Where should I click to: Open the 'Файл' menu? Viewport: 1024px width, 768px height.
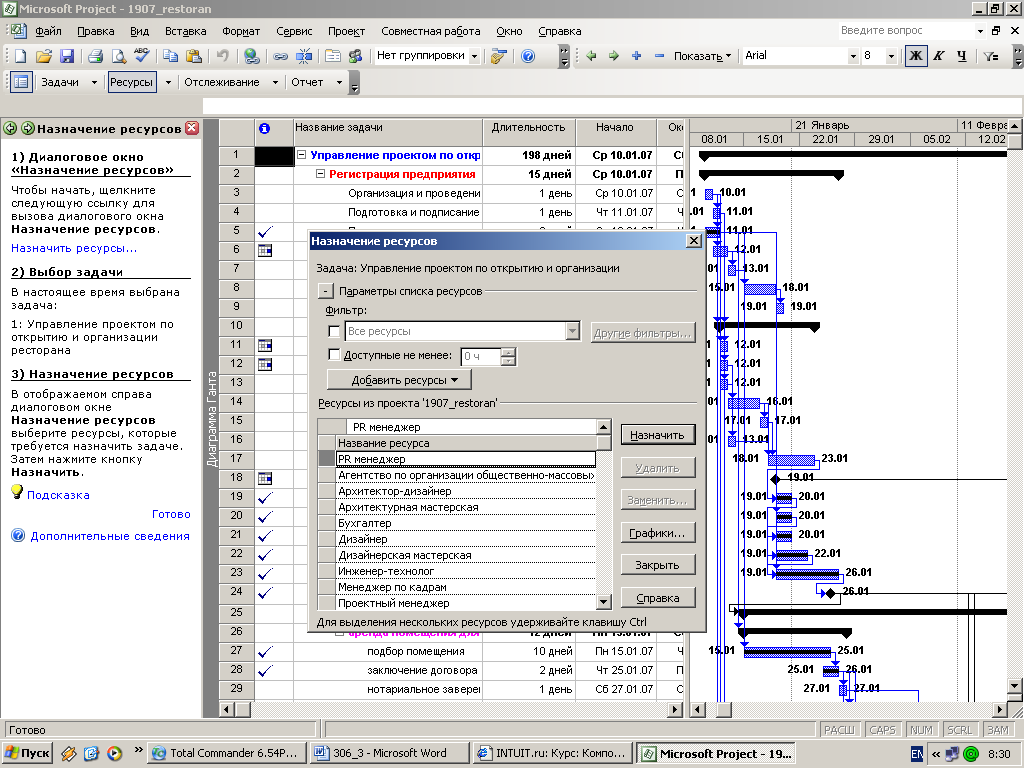pyautogui.click(x=48, y=31)
